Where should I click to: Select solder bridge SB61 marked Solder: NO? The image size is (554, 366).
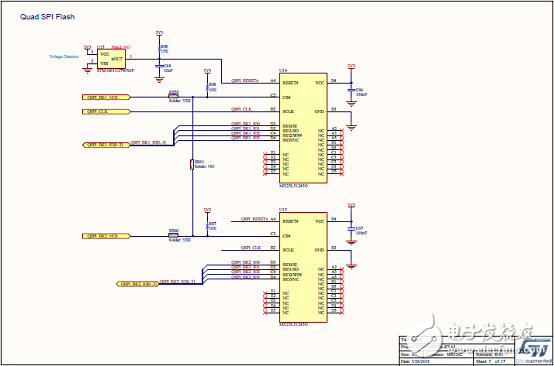coord(192,164)
